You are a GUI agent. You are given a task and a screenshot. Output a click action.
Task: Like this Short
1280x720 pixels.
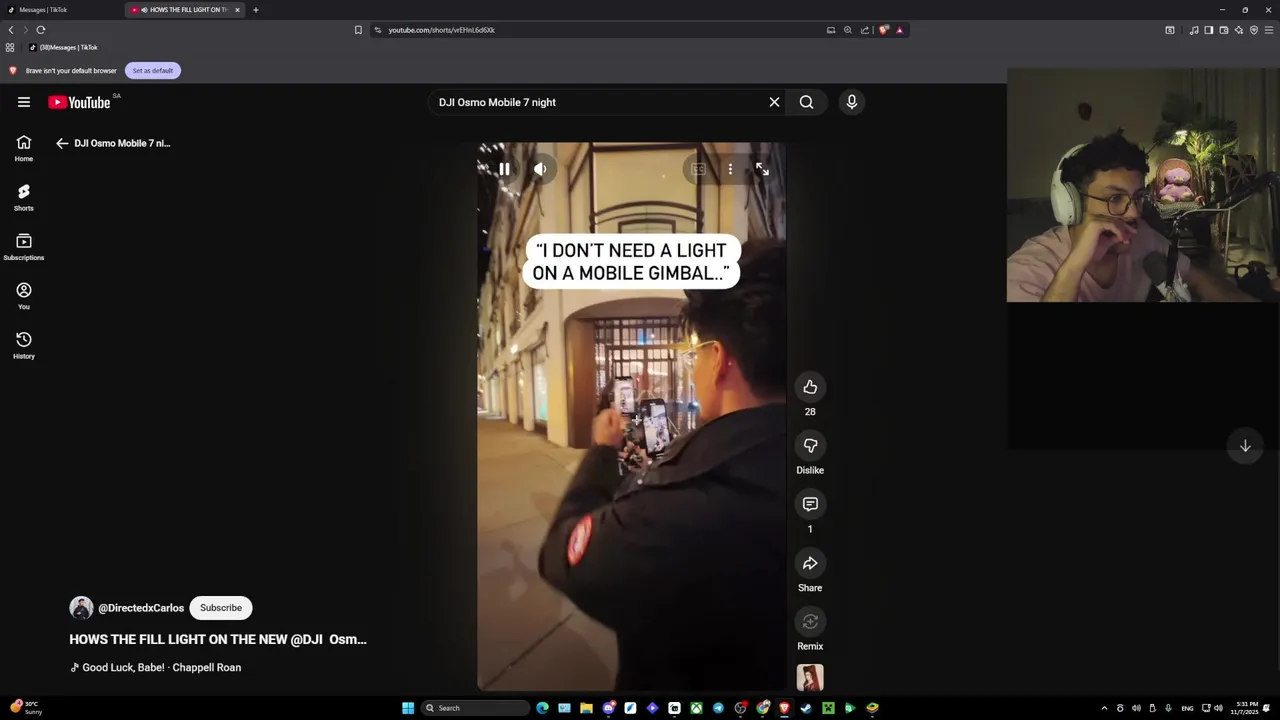pyautogui.click(x=810, y=387)
